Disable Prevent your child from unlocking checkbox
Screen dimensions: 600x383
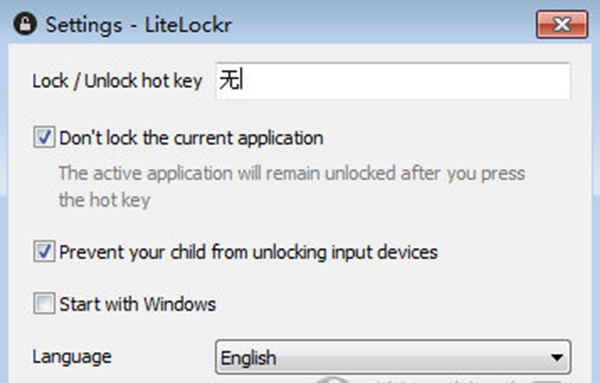pyautogui.click(x=44, y=251)
